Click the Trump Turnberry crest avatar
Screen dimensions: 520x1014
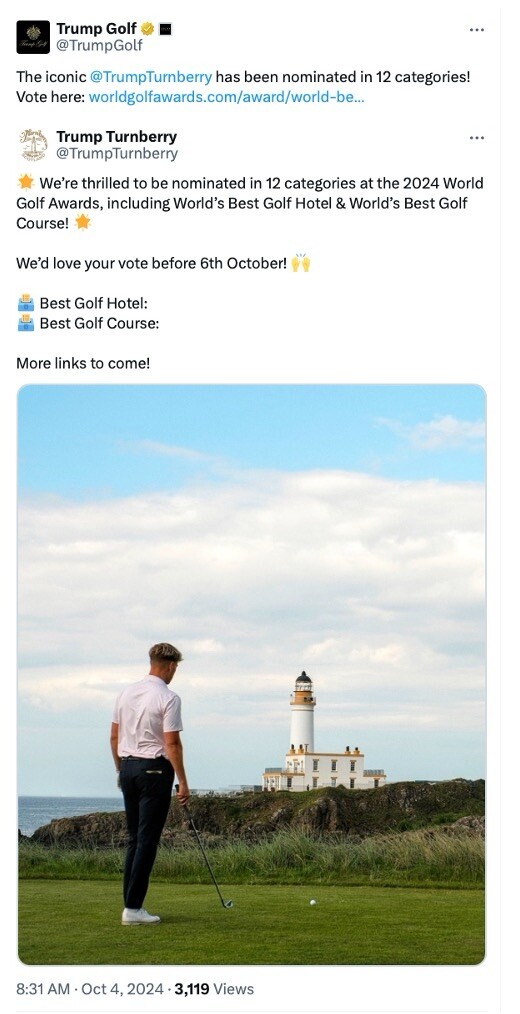click(33, 145)
